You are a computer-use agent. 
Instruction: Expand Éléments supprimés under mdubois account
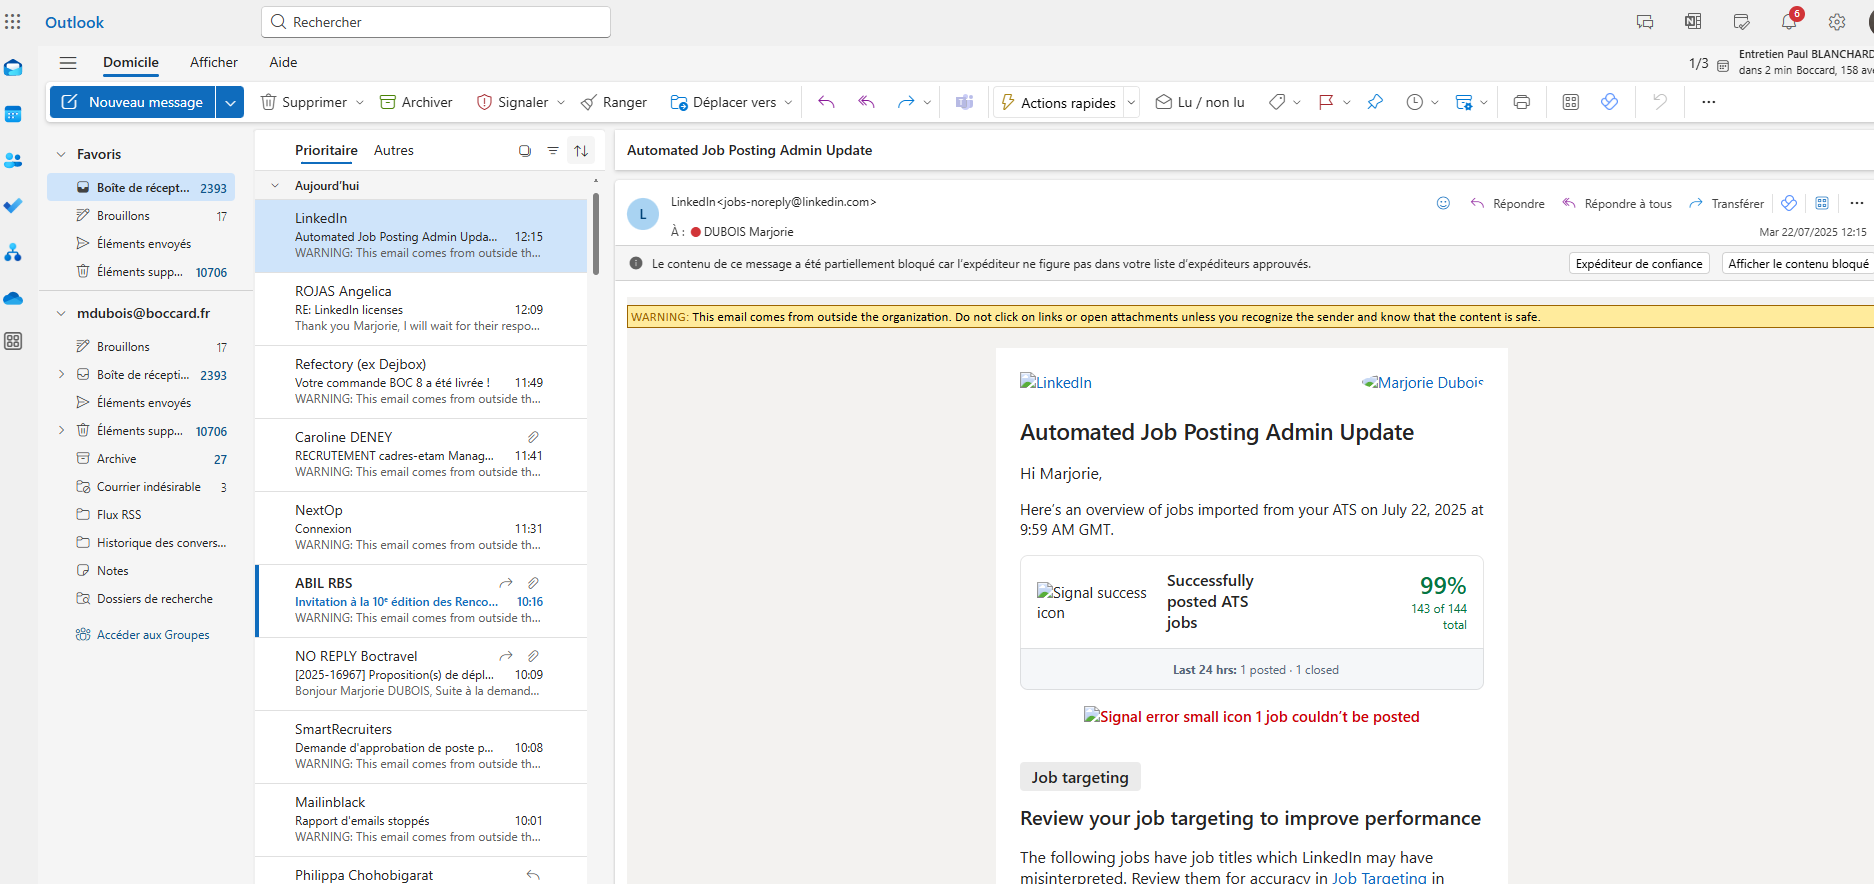click(x=61, y=431)
